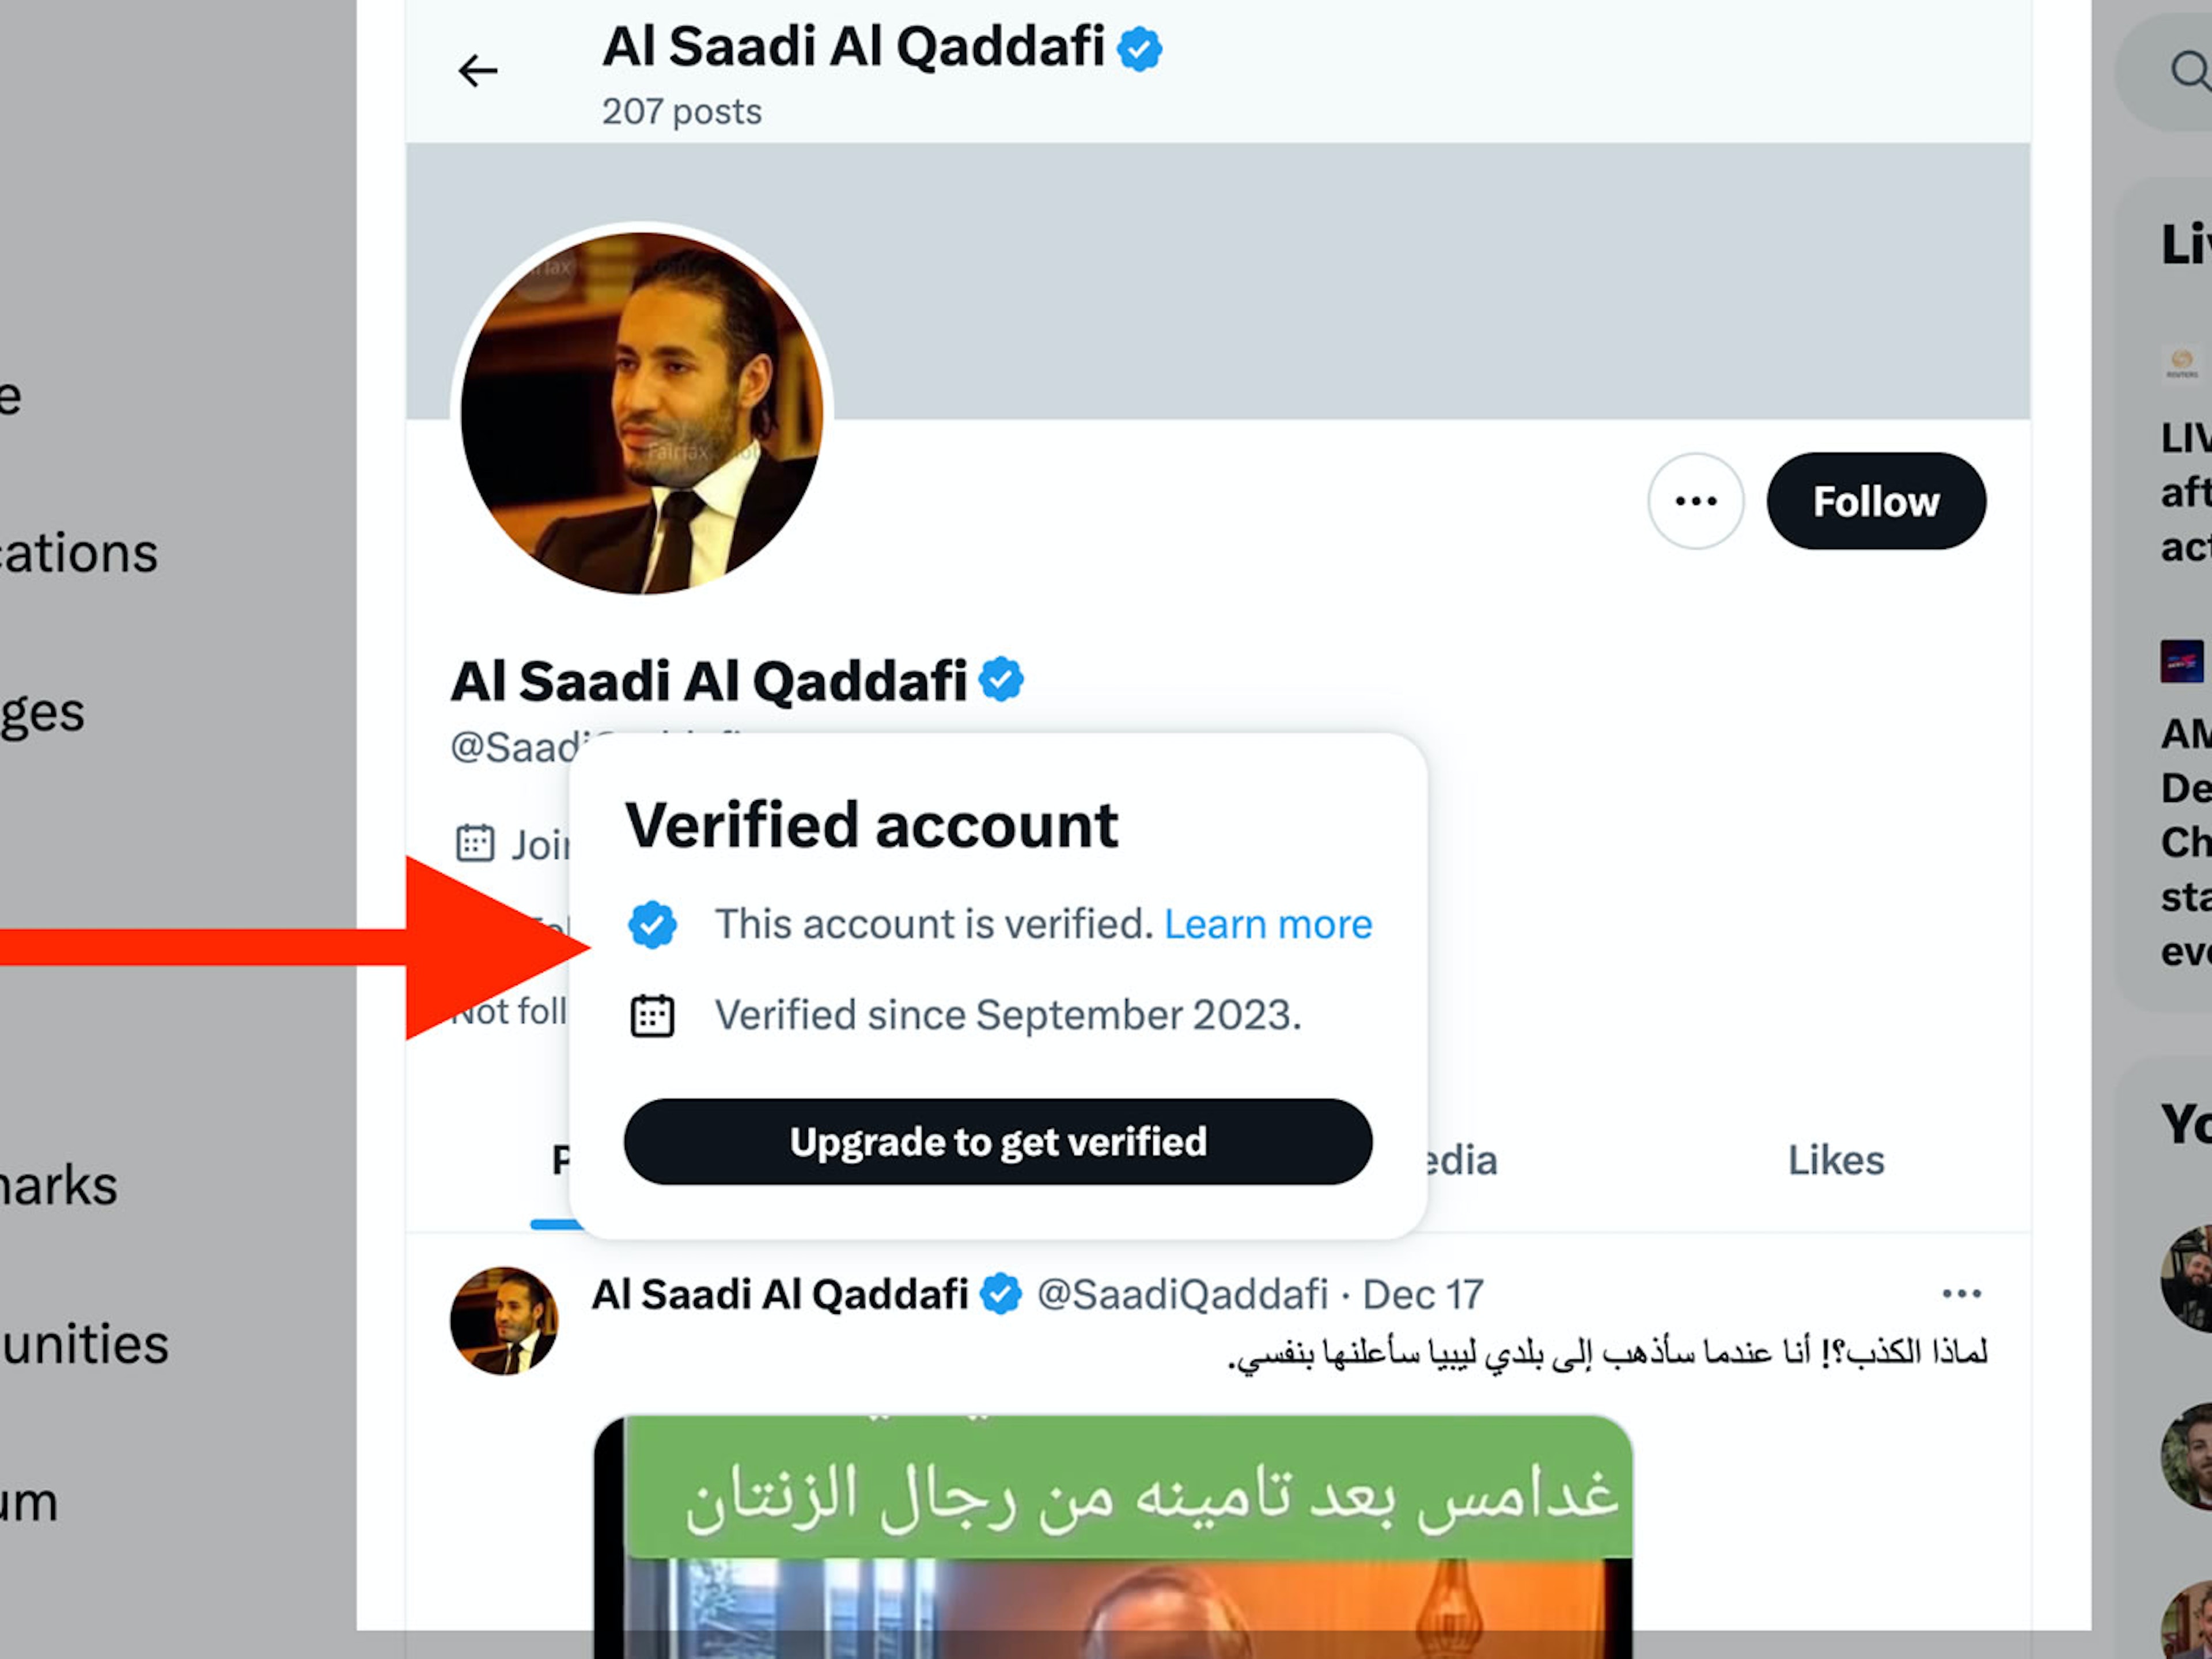Click the first suggested account avatar on the right sidebar

click(2188, 1279)
